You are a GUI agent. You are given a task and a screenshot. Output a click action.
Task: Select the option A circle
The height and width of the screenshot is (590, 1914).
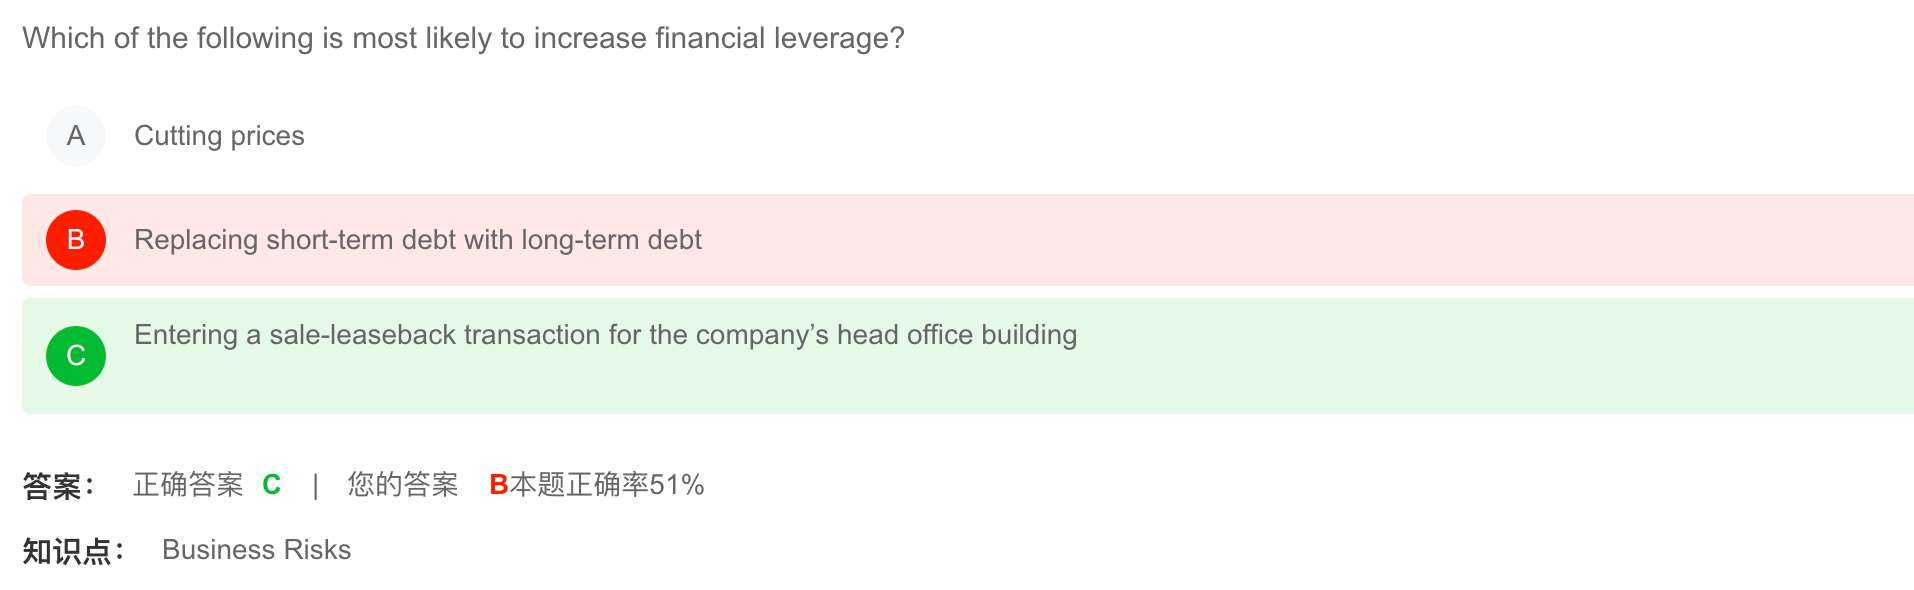point(76,136)
